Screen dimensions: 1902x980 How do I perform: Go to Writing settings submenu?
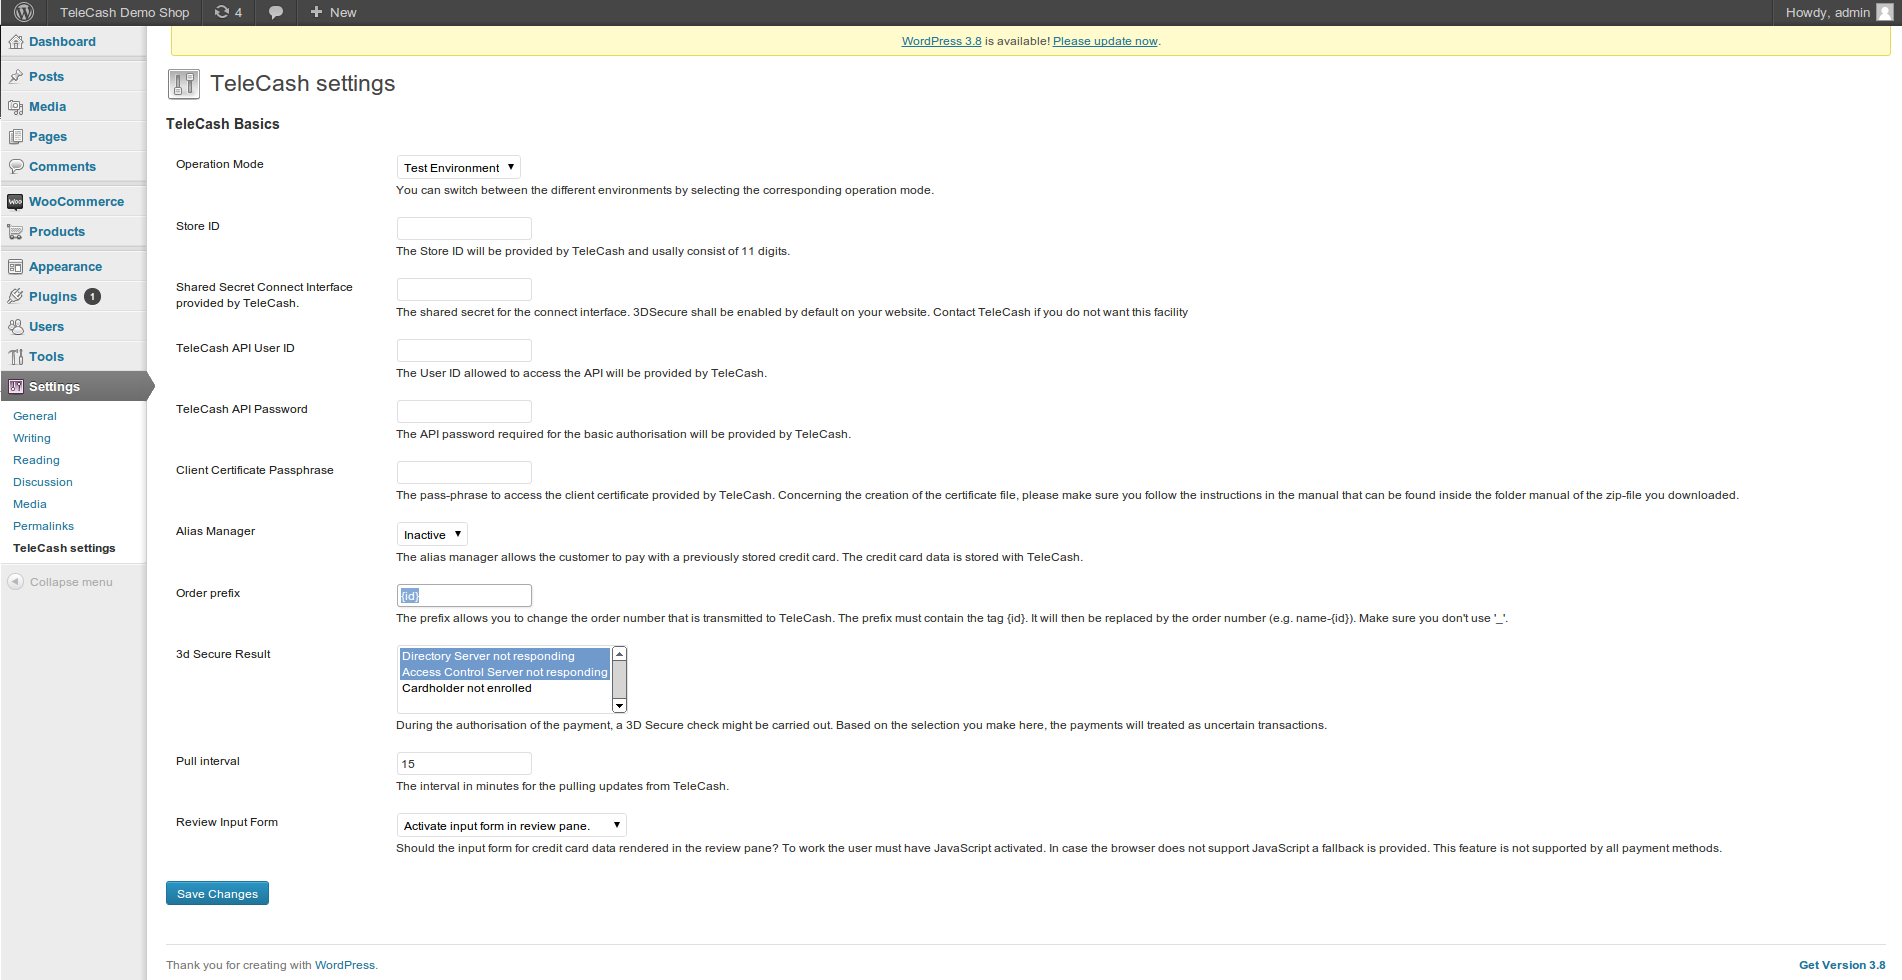pos(32,438)
